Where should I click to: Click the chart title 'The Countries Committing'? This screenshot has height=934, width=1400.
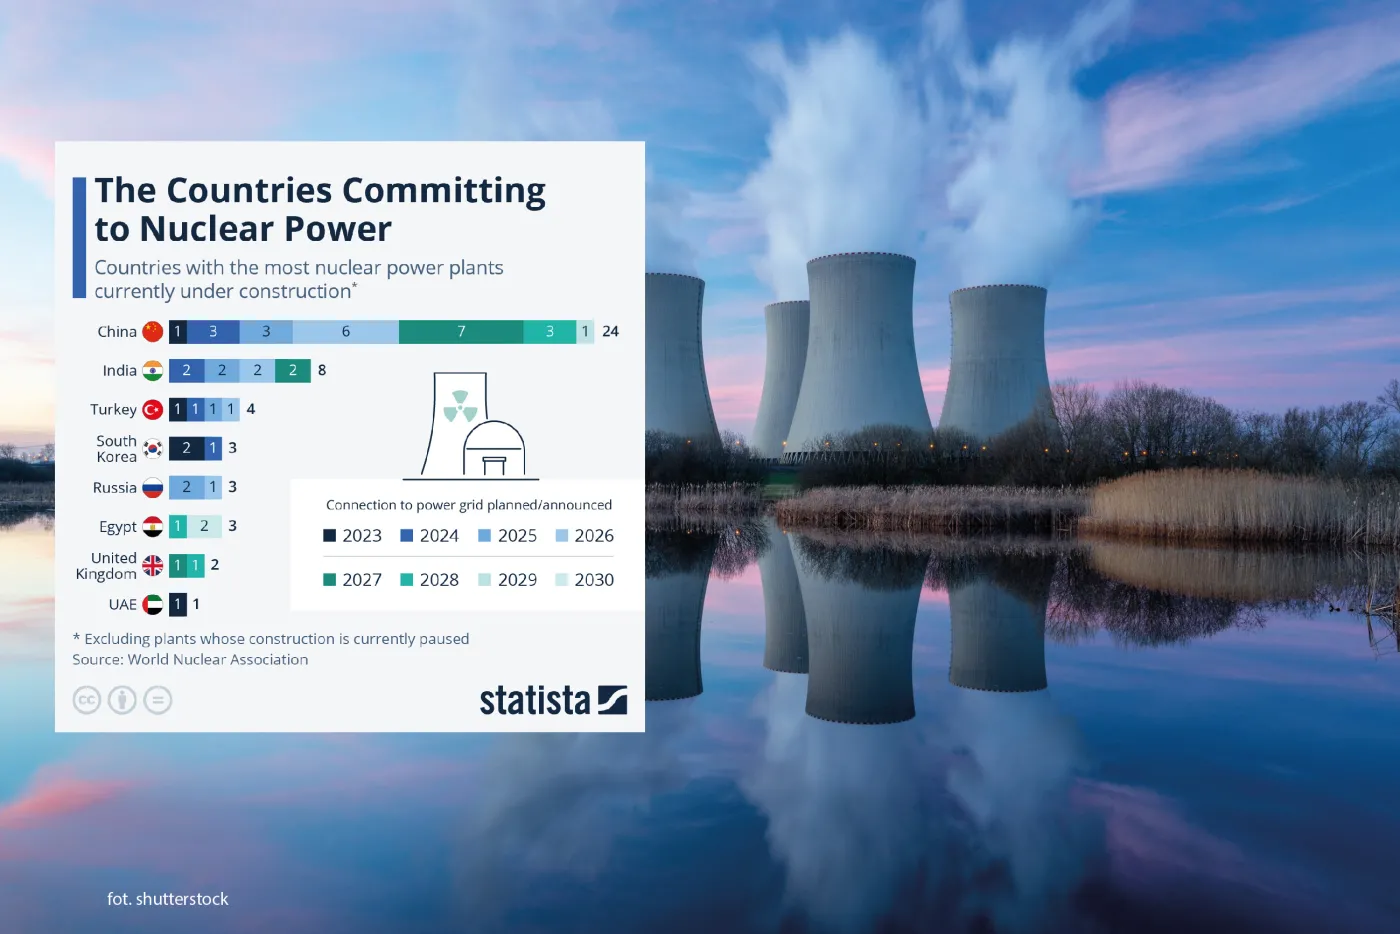tap(320, 190)
